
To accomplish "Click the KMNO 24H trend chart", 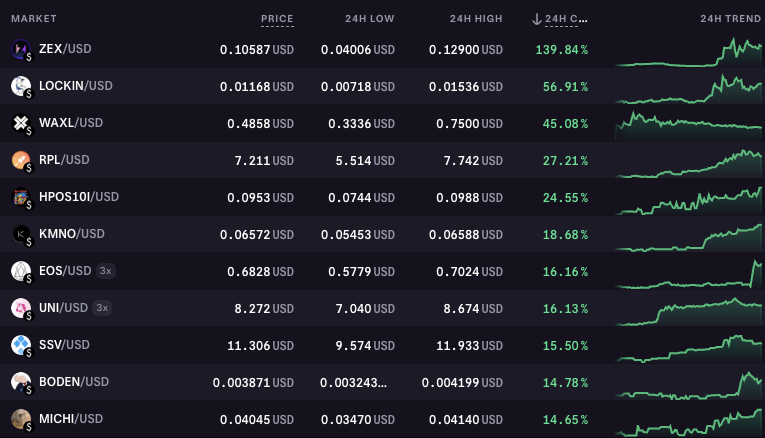I will (688, 237).
